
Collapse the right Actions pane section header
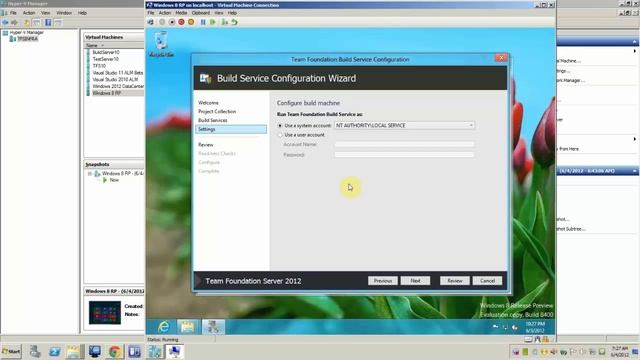click(x=634, y=42)
